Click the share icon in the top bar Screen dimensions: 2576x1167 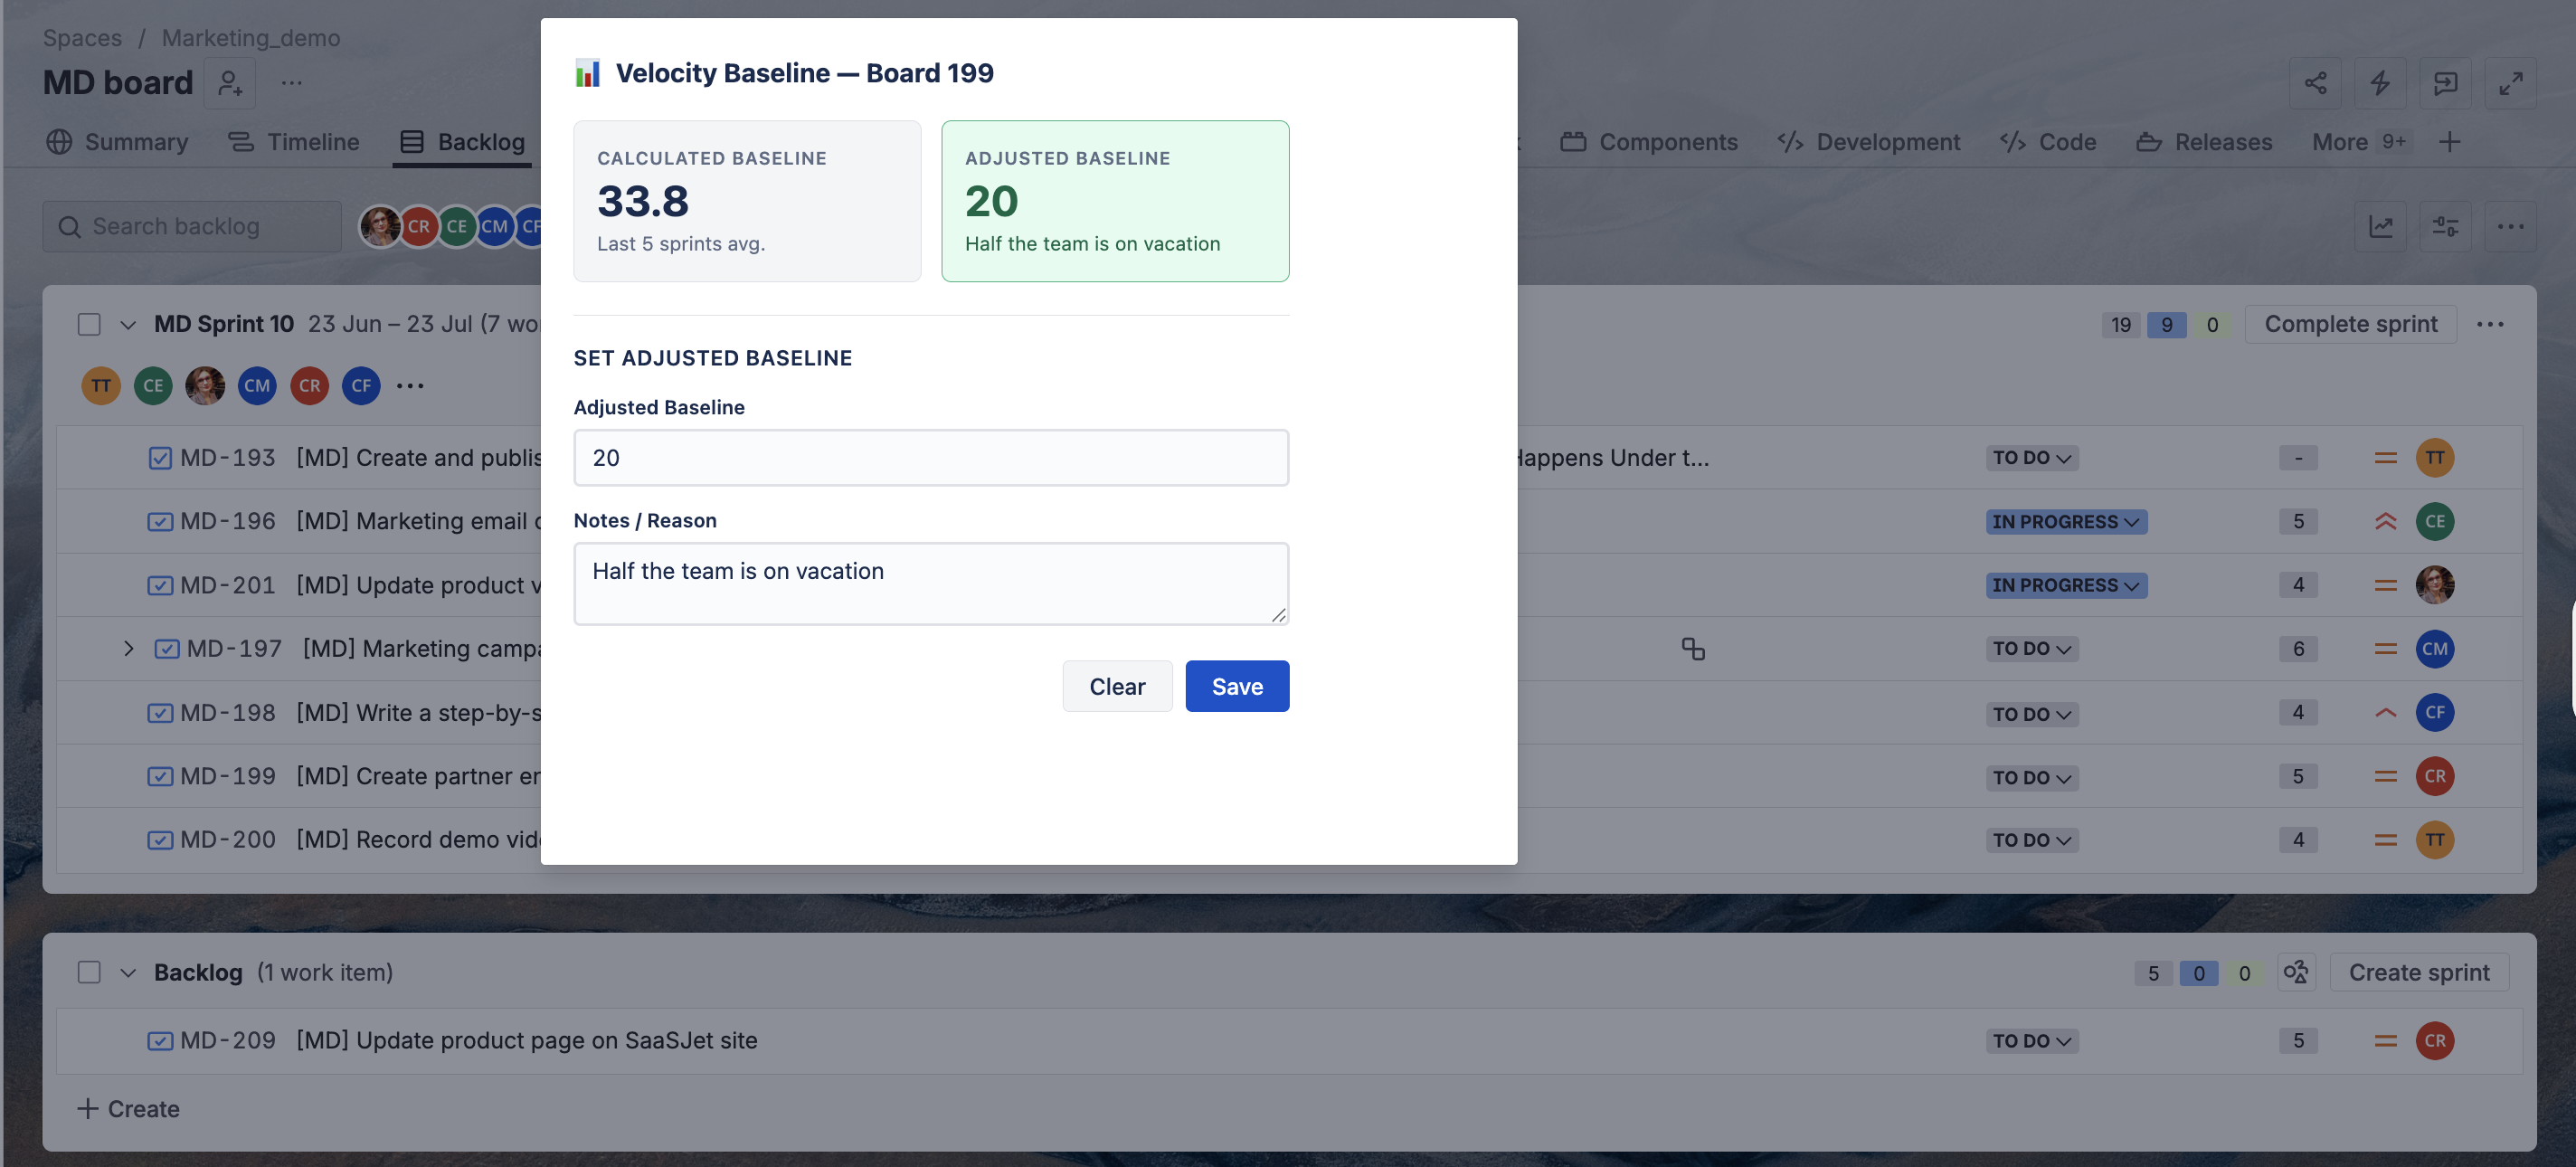click(2315, 83)
